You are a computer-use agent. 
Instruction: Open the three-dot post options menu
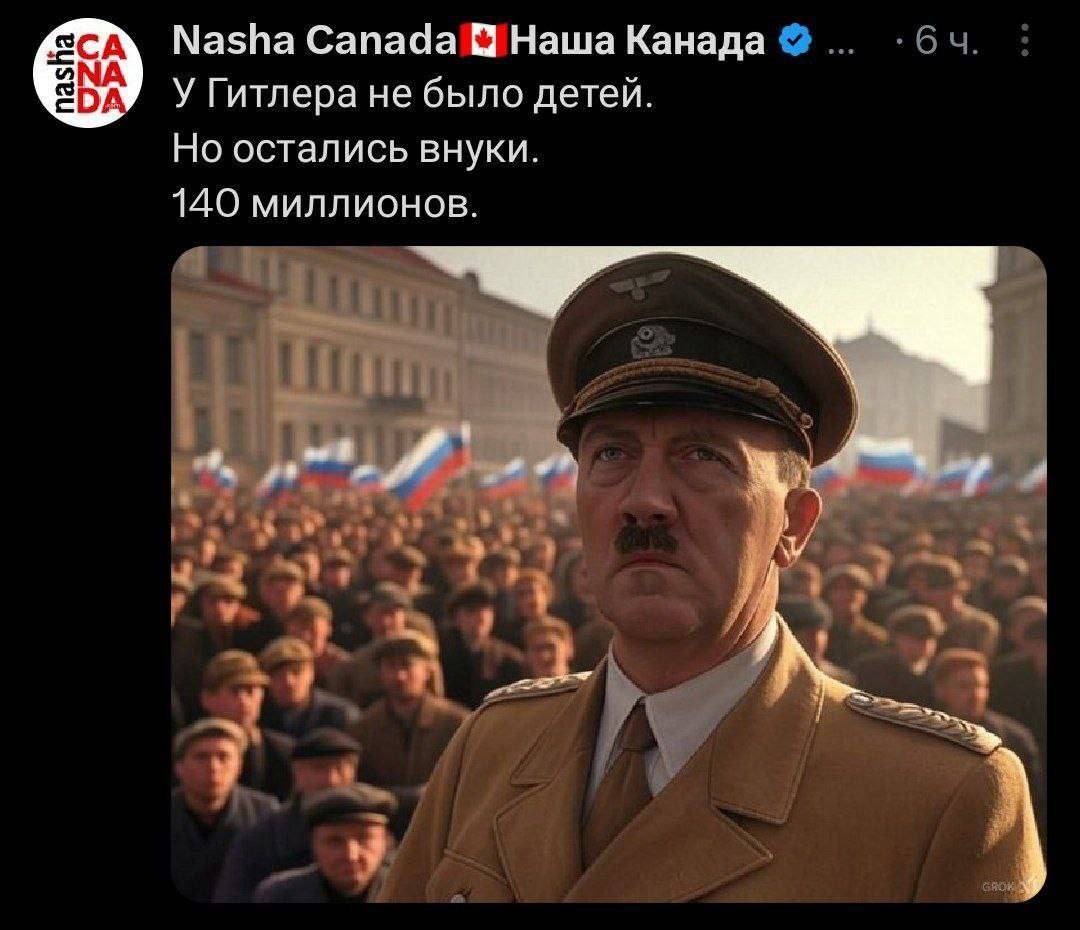point(1025,41)
